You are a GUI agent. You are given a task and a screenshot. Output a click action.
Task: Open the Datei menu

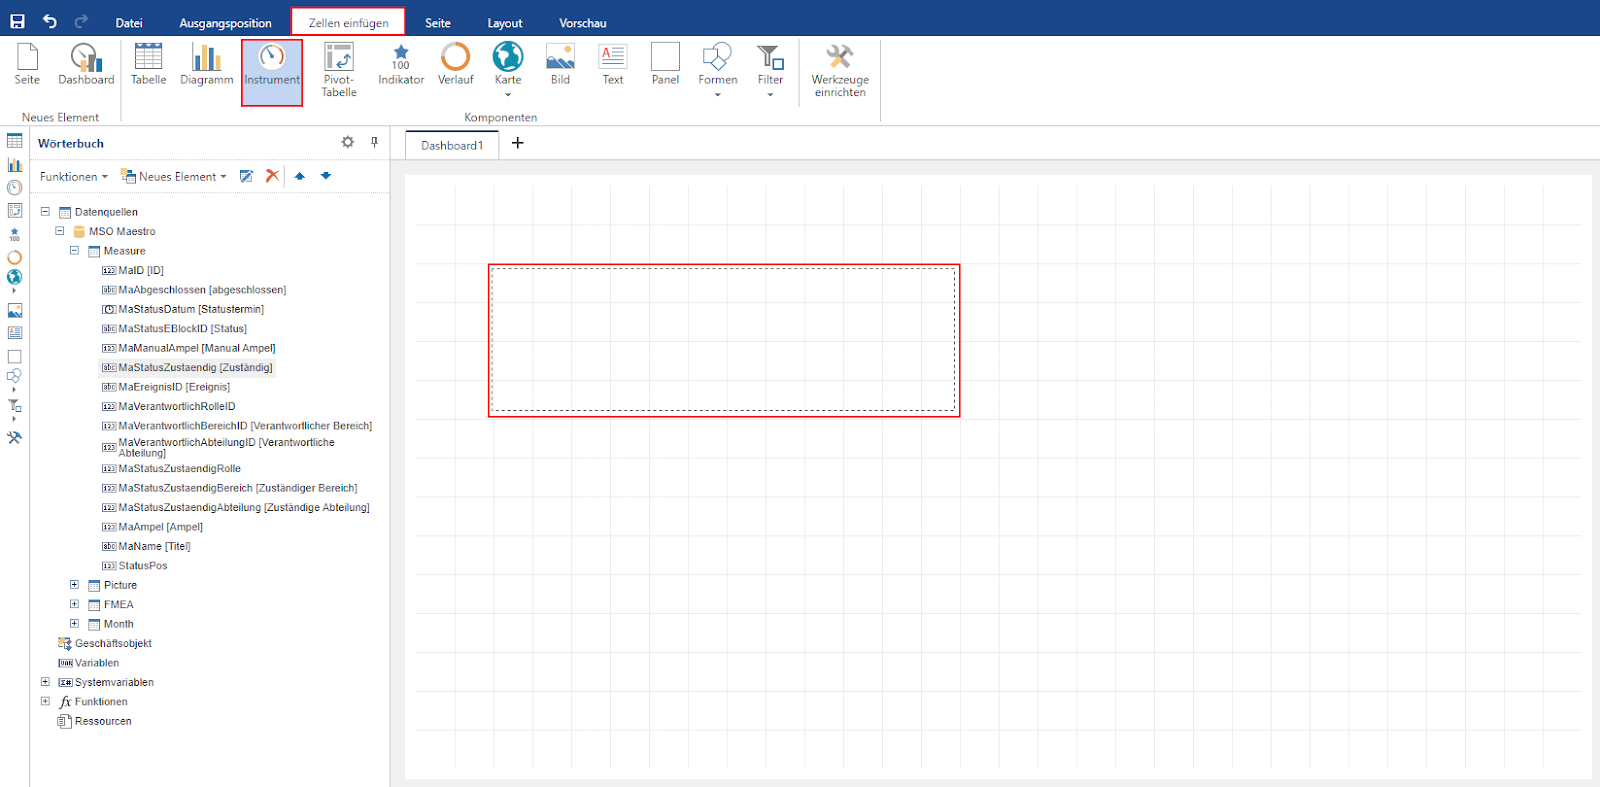129,22
